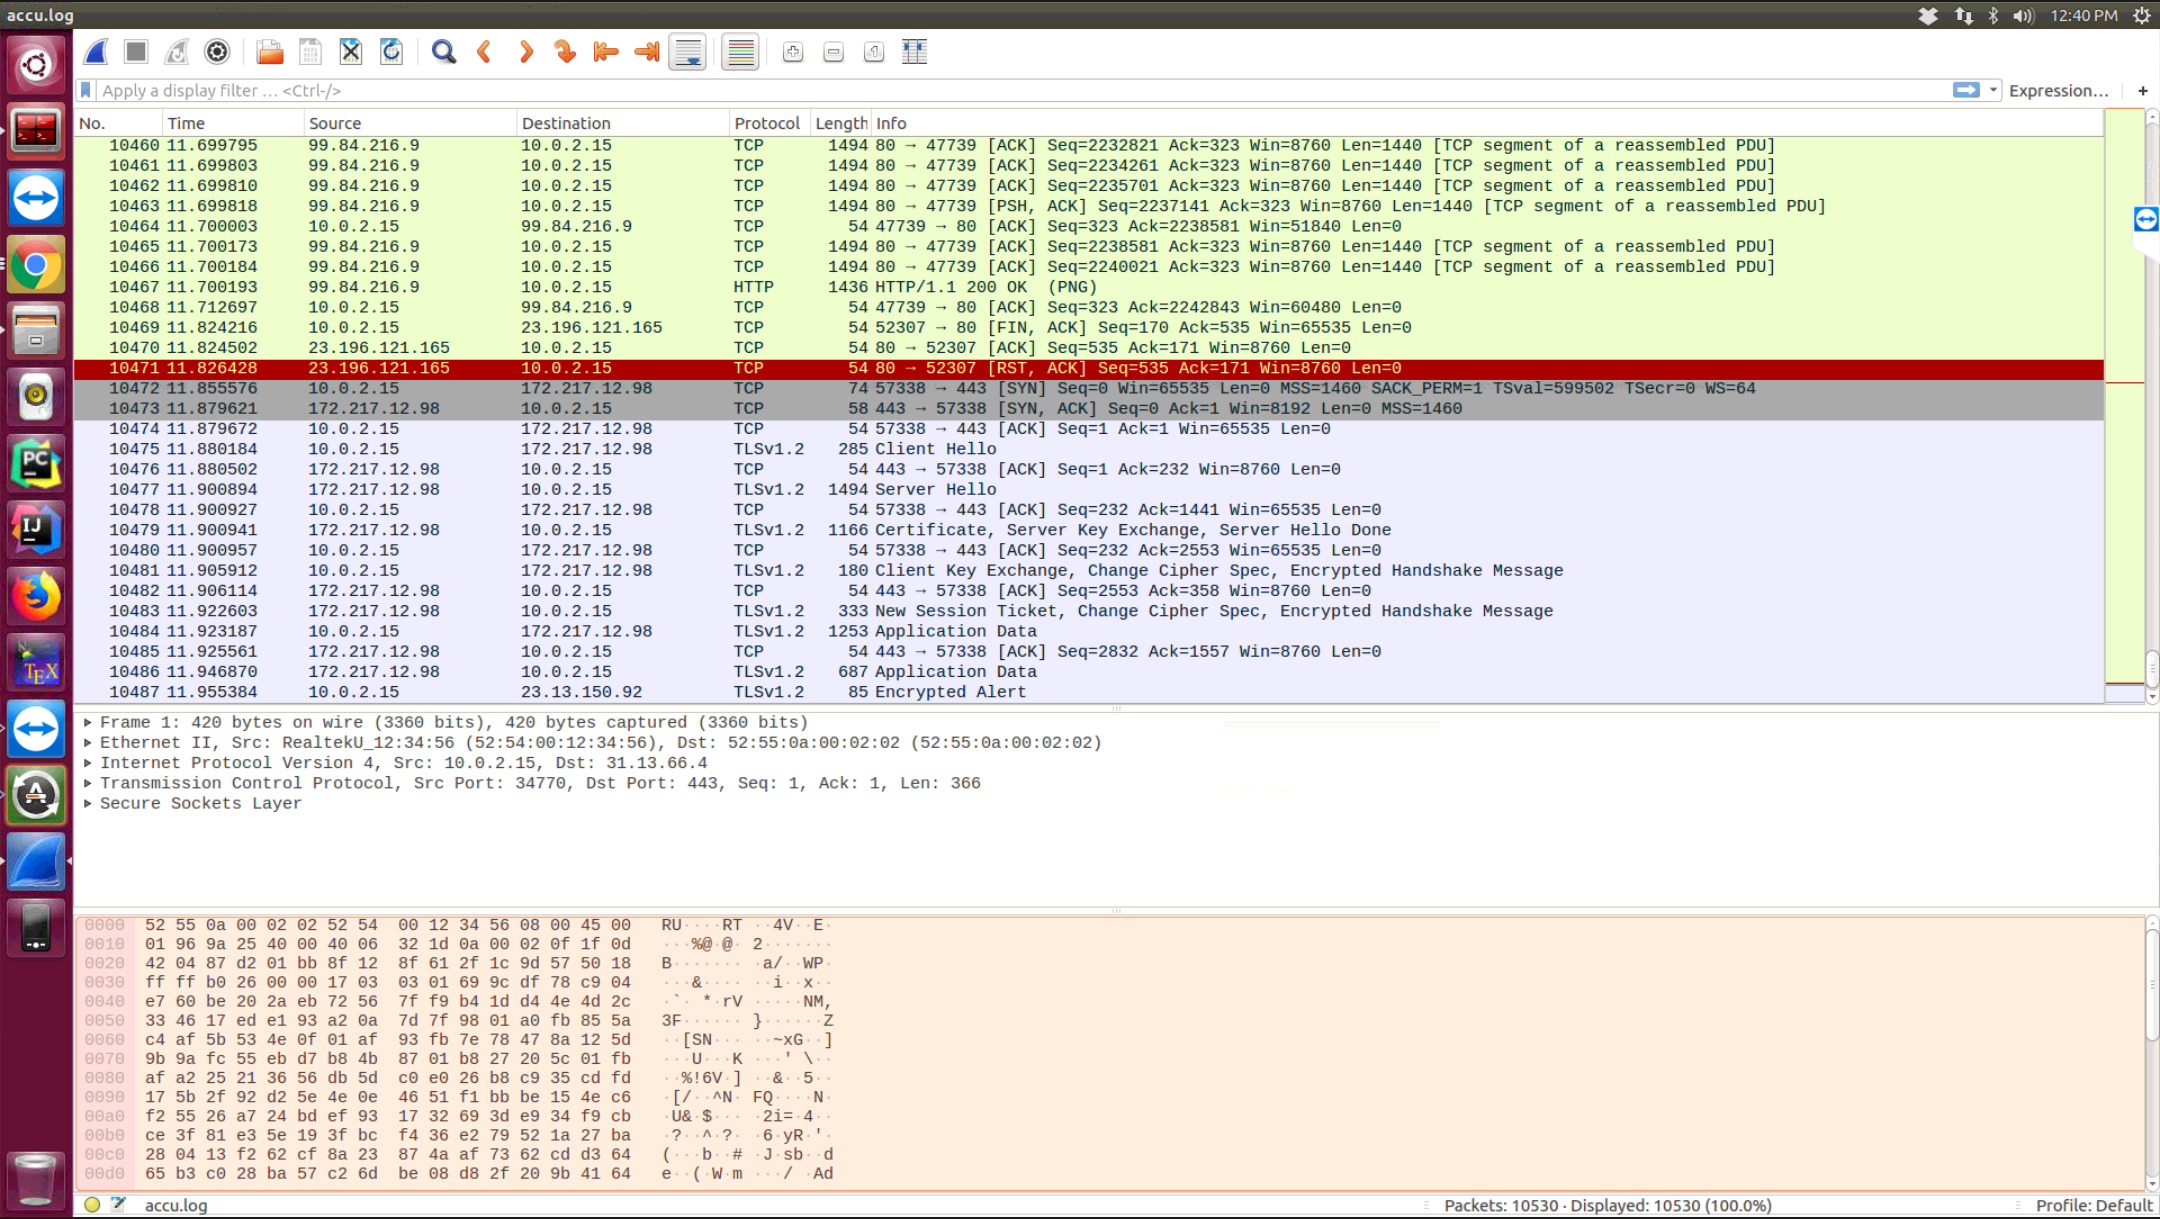The height and width of the screenshot is (1219, 2160).
Task: Select the red RST packet row 10471
Action: 700,368
